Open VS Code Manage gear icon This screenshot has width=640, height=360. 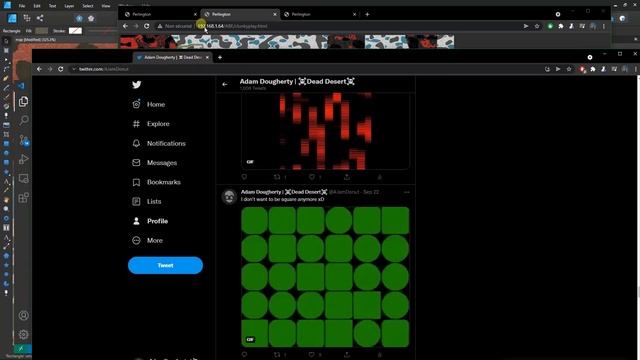tap(24, 334)
